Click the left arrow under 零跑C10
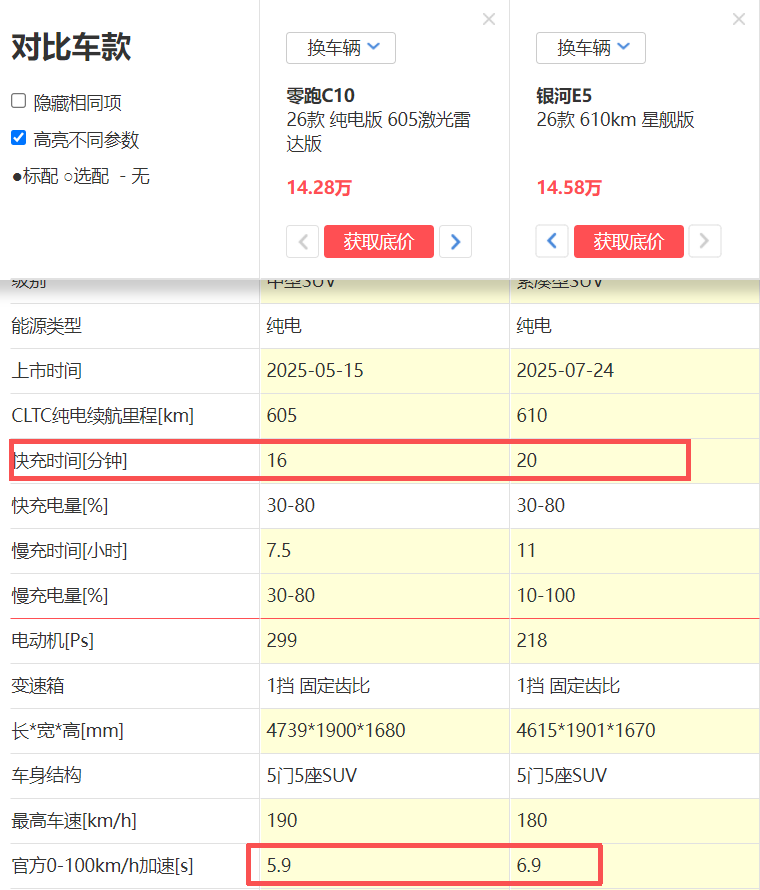 click(x=302, y=241)
